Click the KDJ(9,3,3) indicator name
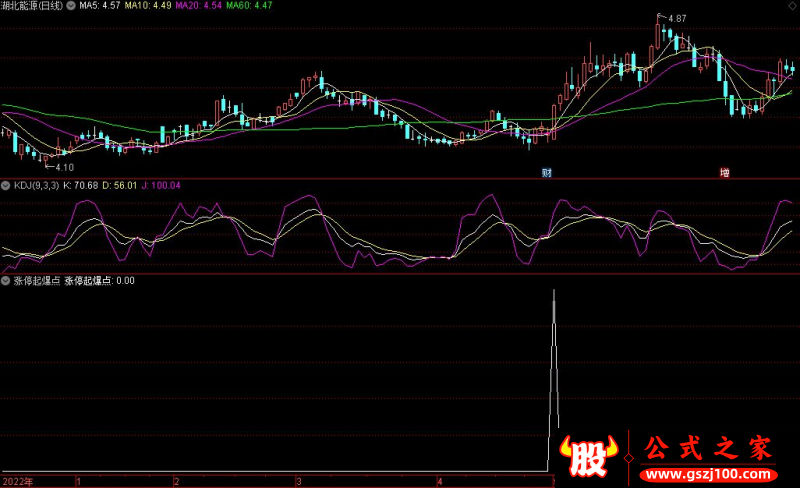The image size is (800, 488). (35, 186)
